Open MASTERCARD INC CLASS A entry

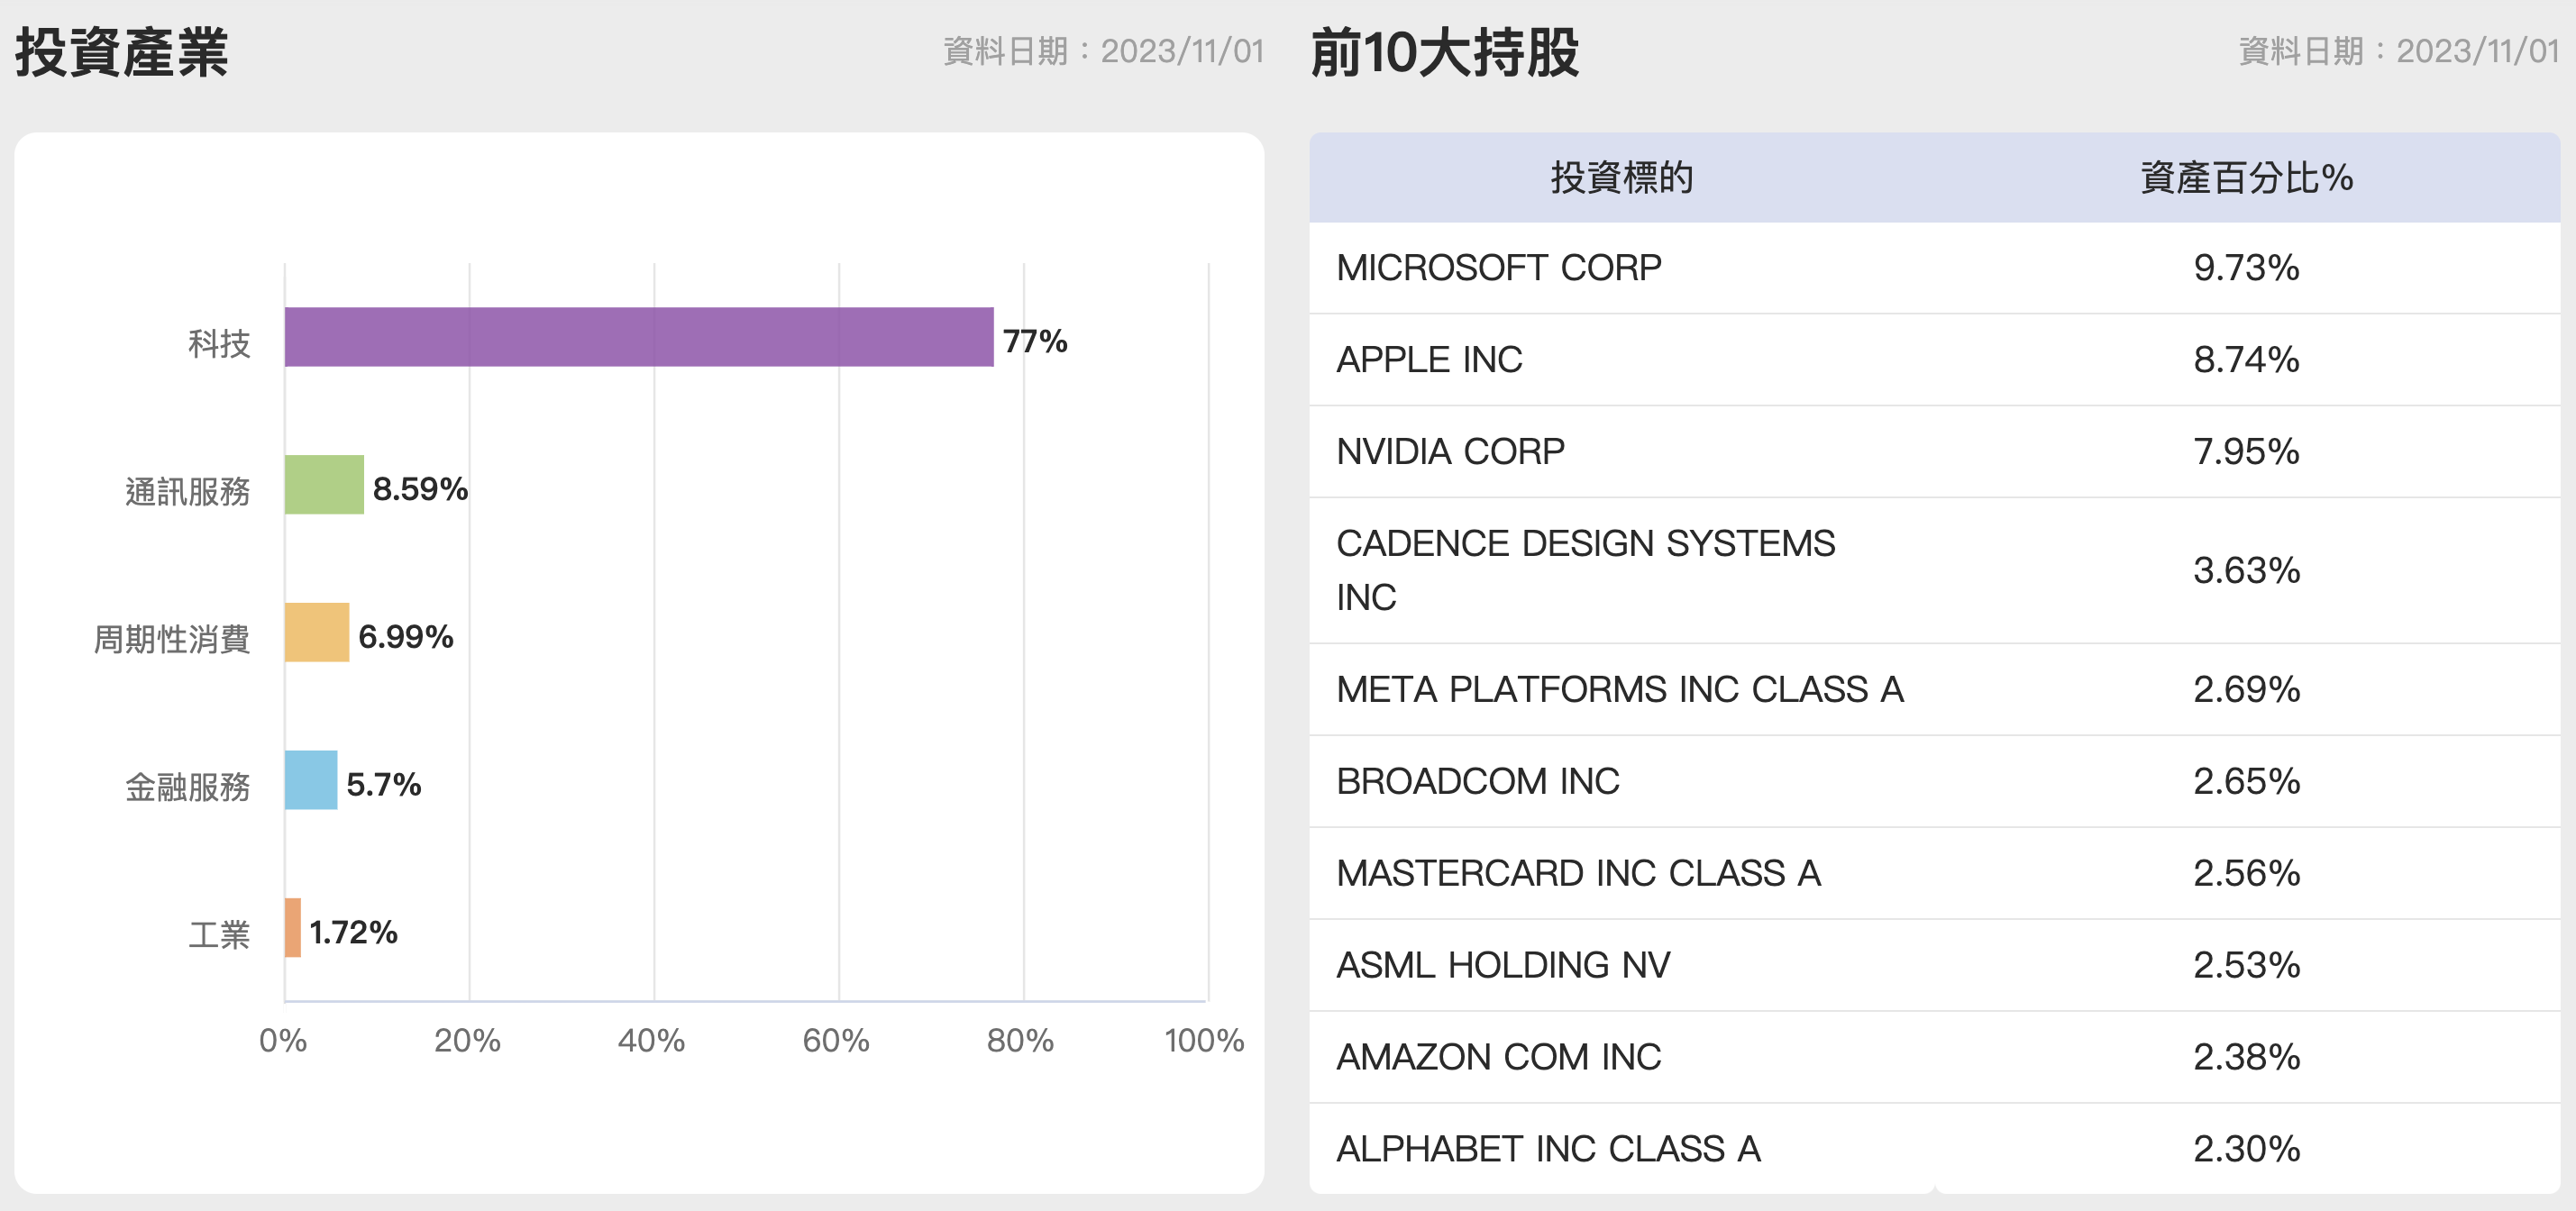tap(1578, 874)
